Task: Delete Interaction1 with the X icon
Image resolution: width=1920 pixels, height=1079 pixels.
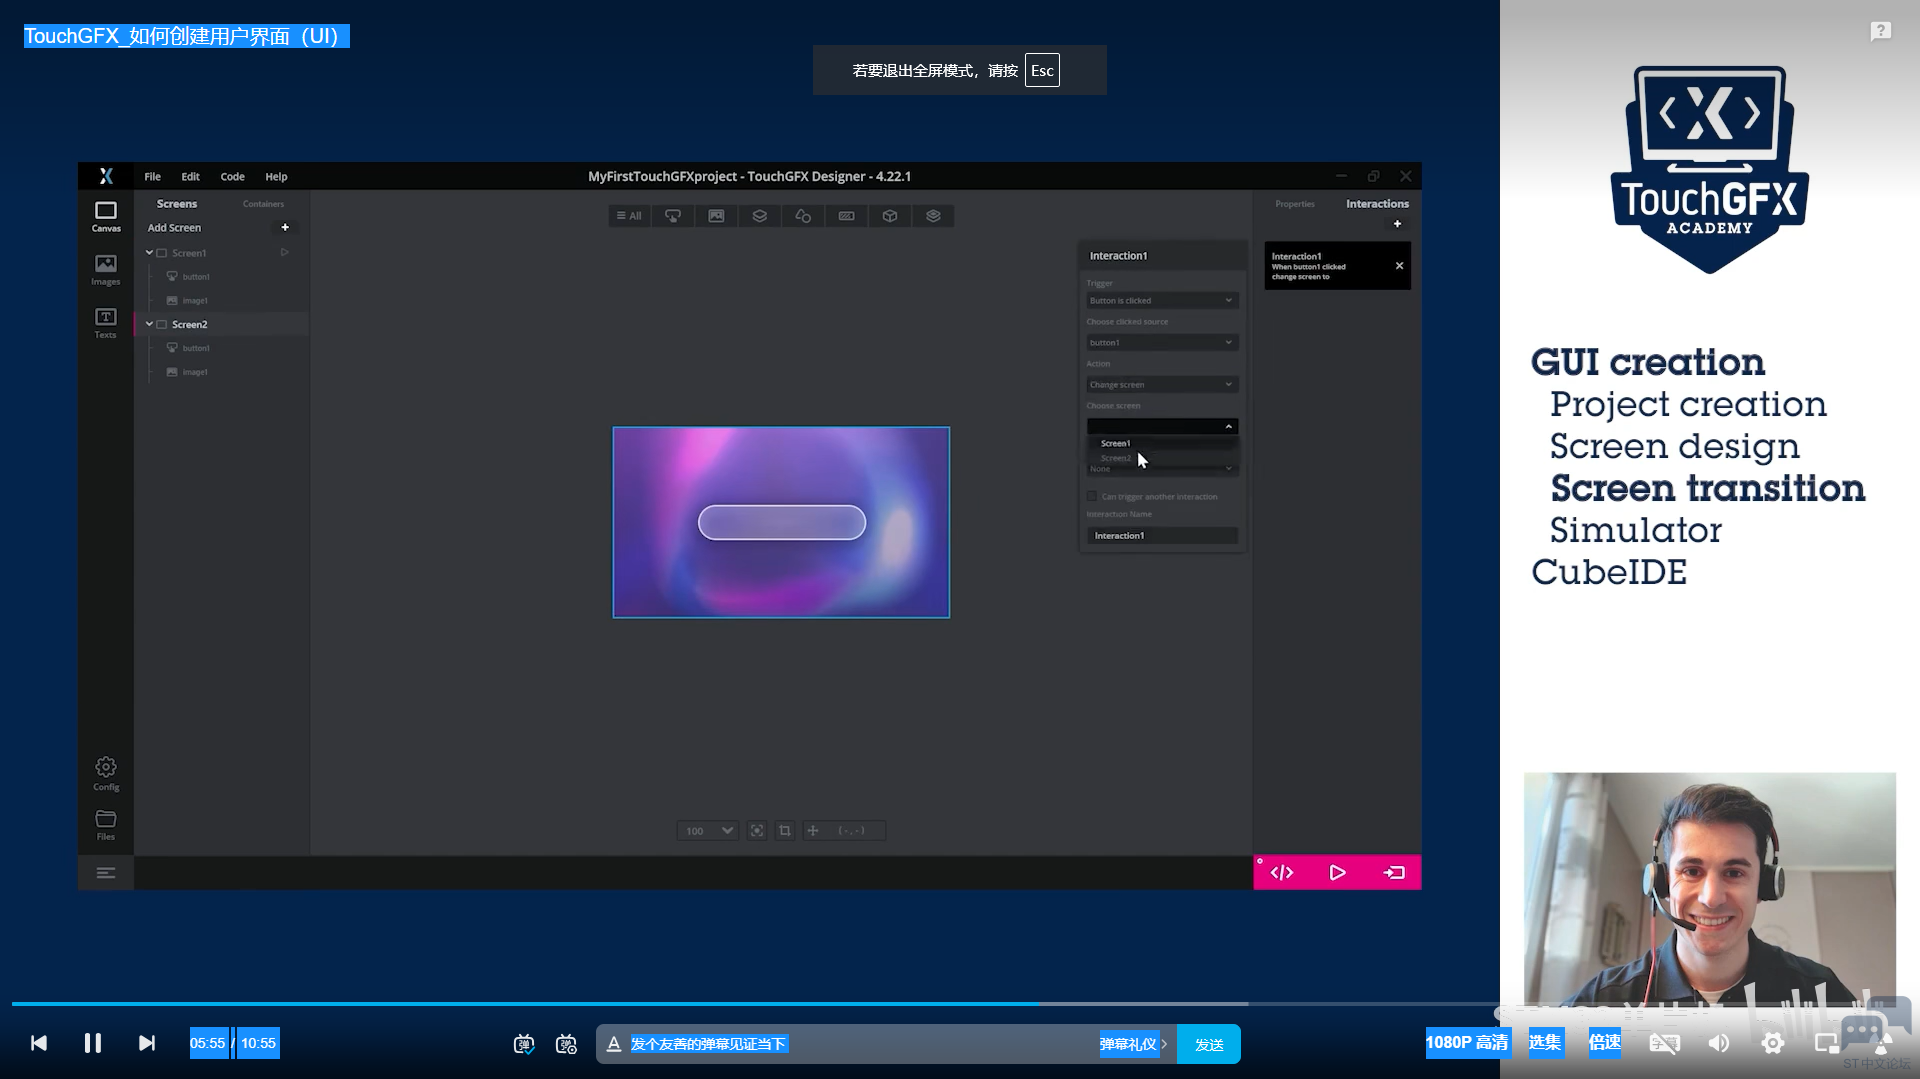Action: 1399,266
